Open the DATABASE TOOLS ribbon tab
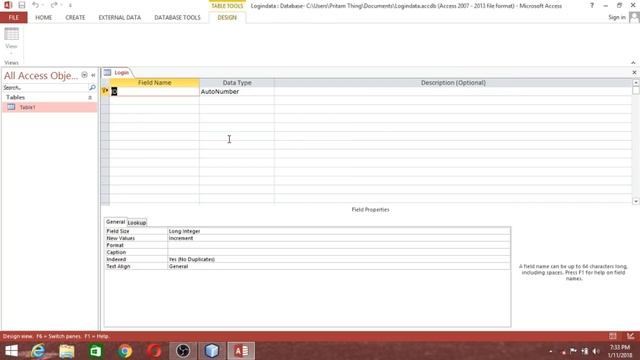This screenshot has height=360, width=640. tap(177, 18)
